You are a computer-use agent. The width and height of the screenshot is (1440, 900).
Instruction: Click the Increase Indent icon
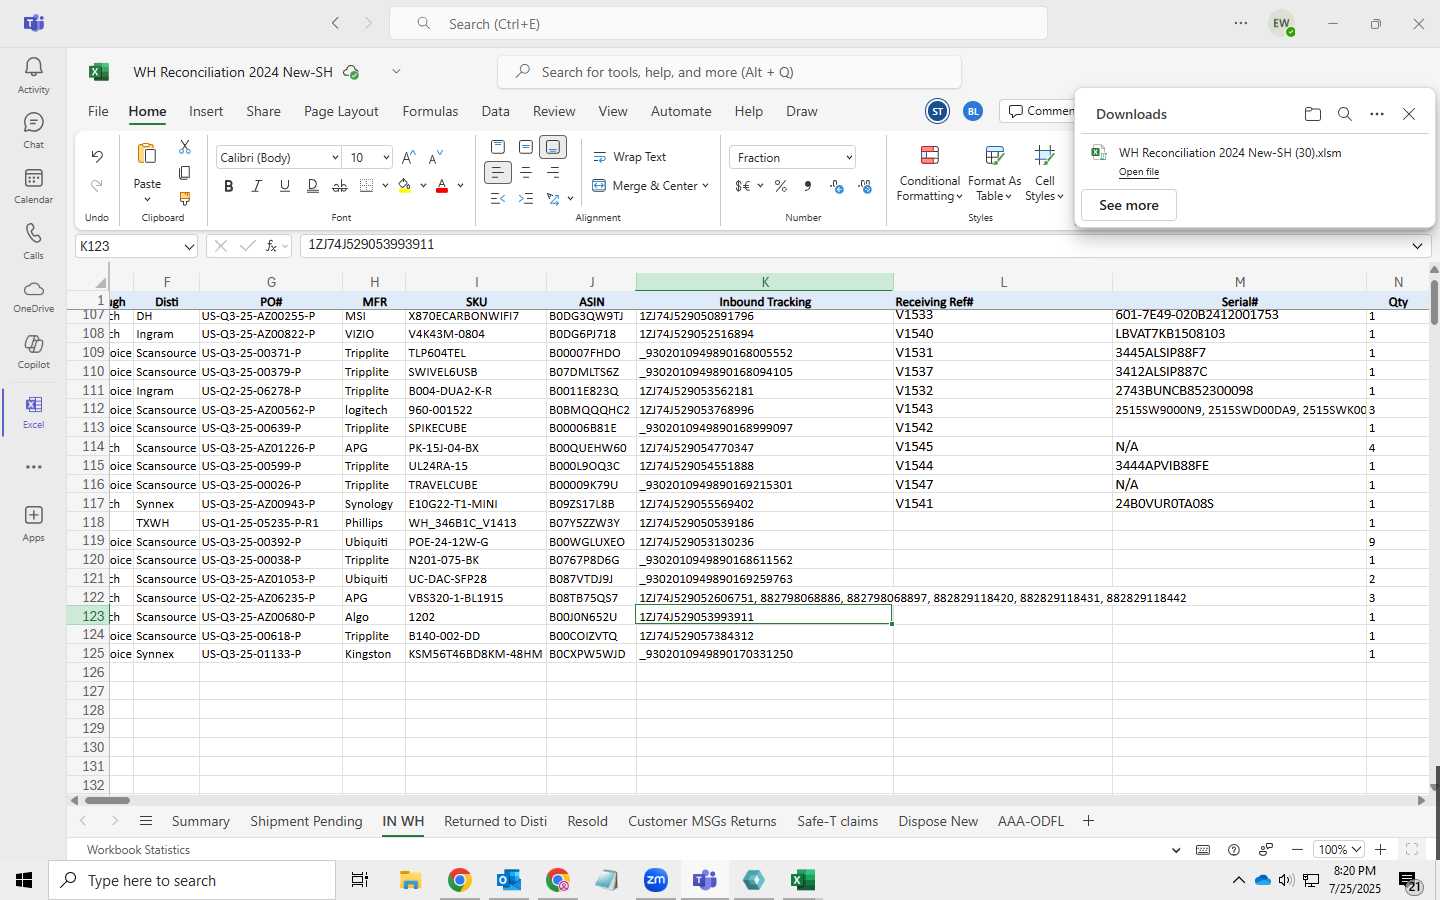(525, 199)
